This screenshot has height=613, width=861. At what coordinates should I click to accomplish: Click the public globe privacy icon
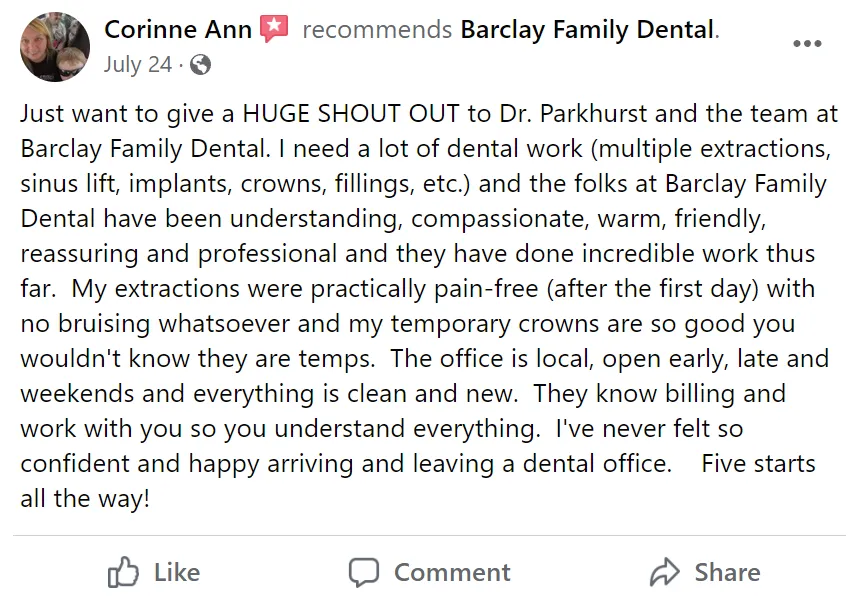(200, 65)
